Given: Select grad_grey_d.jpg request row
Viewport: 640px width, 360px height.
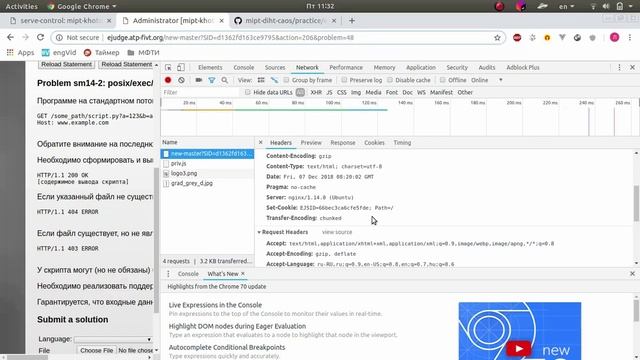Looking at the screenshot, I should click(207, 183).
